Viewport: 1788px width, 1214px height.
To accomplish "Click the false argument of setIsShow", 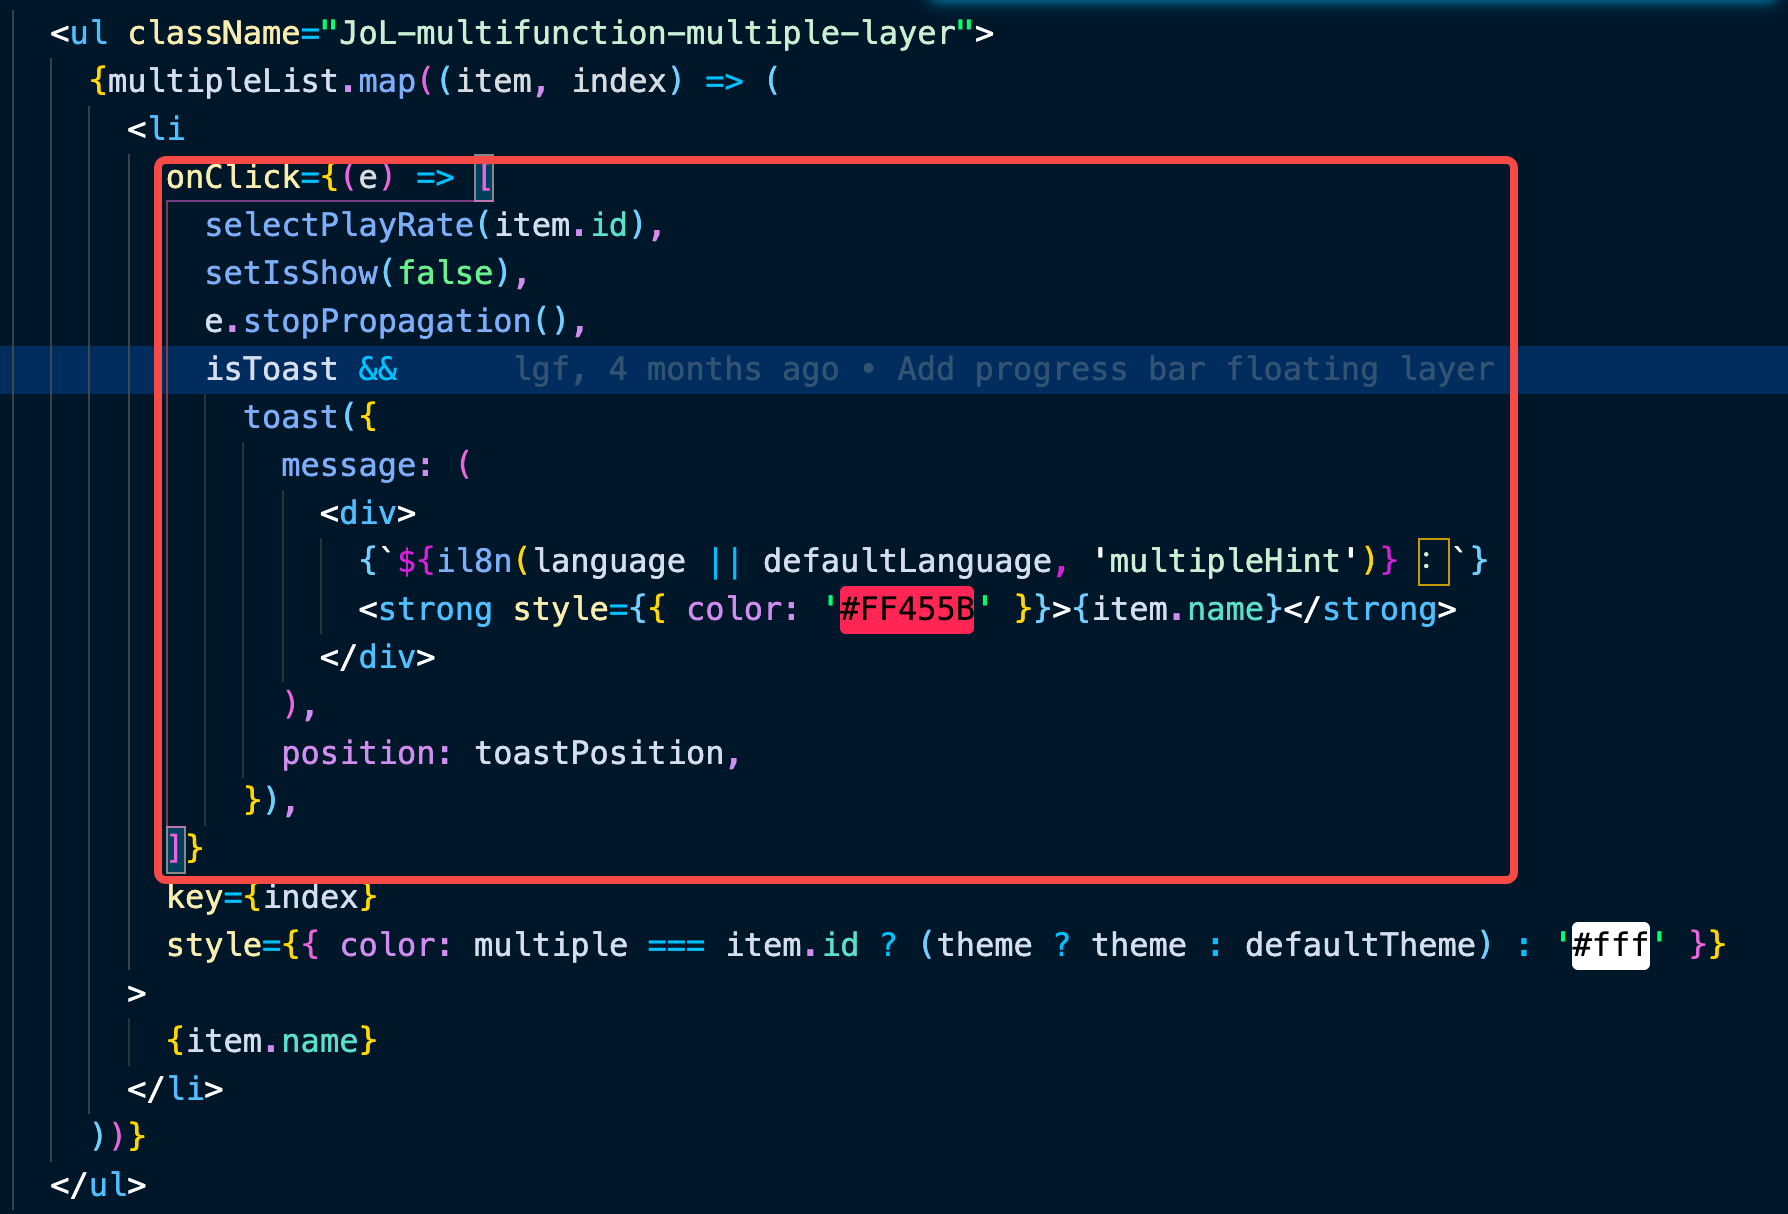I will (445, 273).
